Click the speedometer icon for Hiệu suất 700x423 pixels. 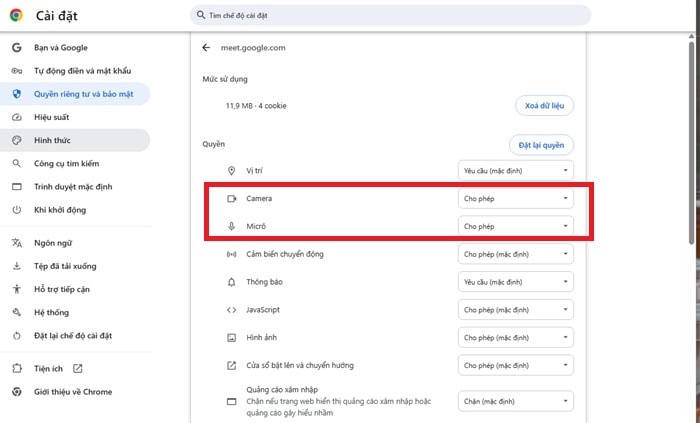(x=17, y=117)
